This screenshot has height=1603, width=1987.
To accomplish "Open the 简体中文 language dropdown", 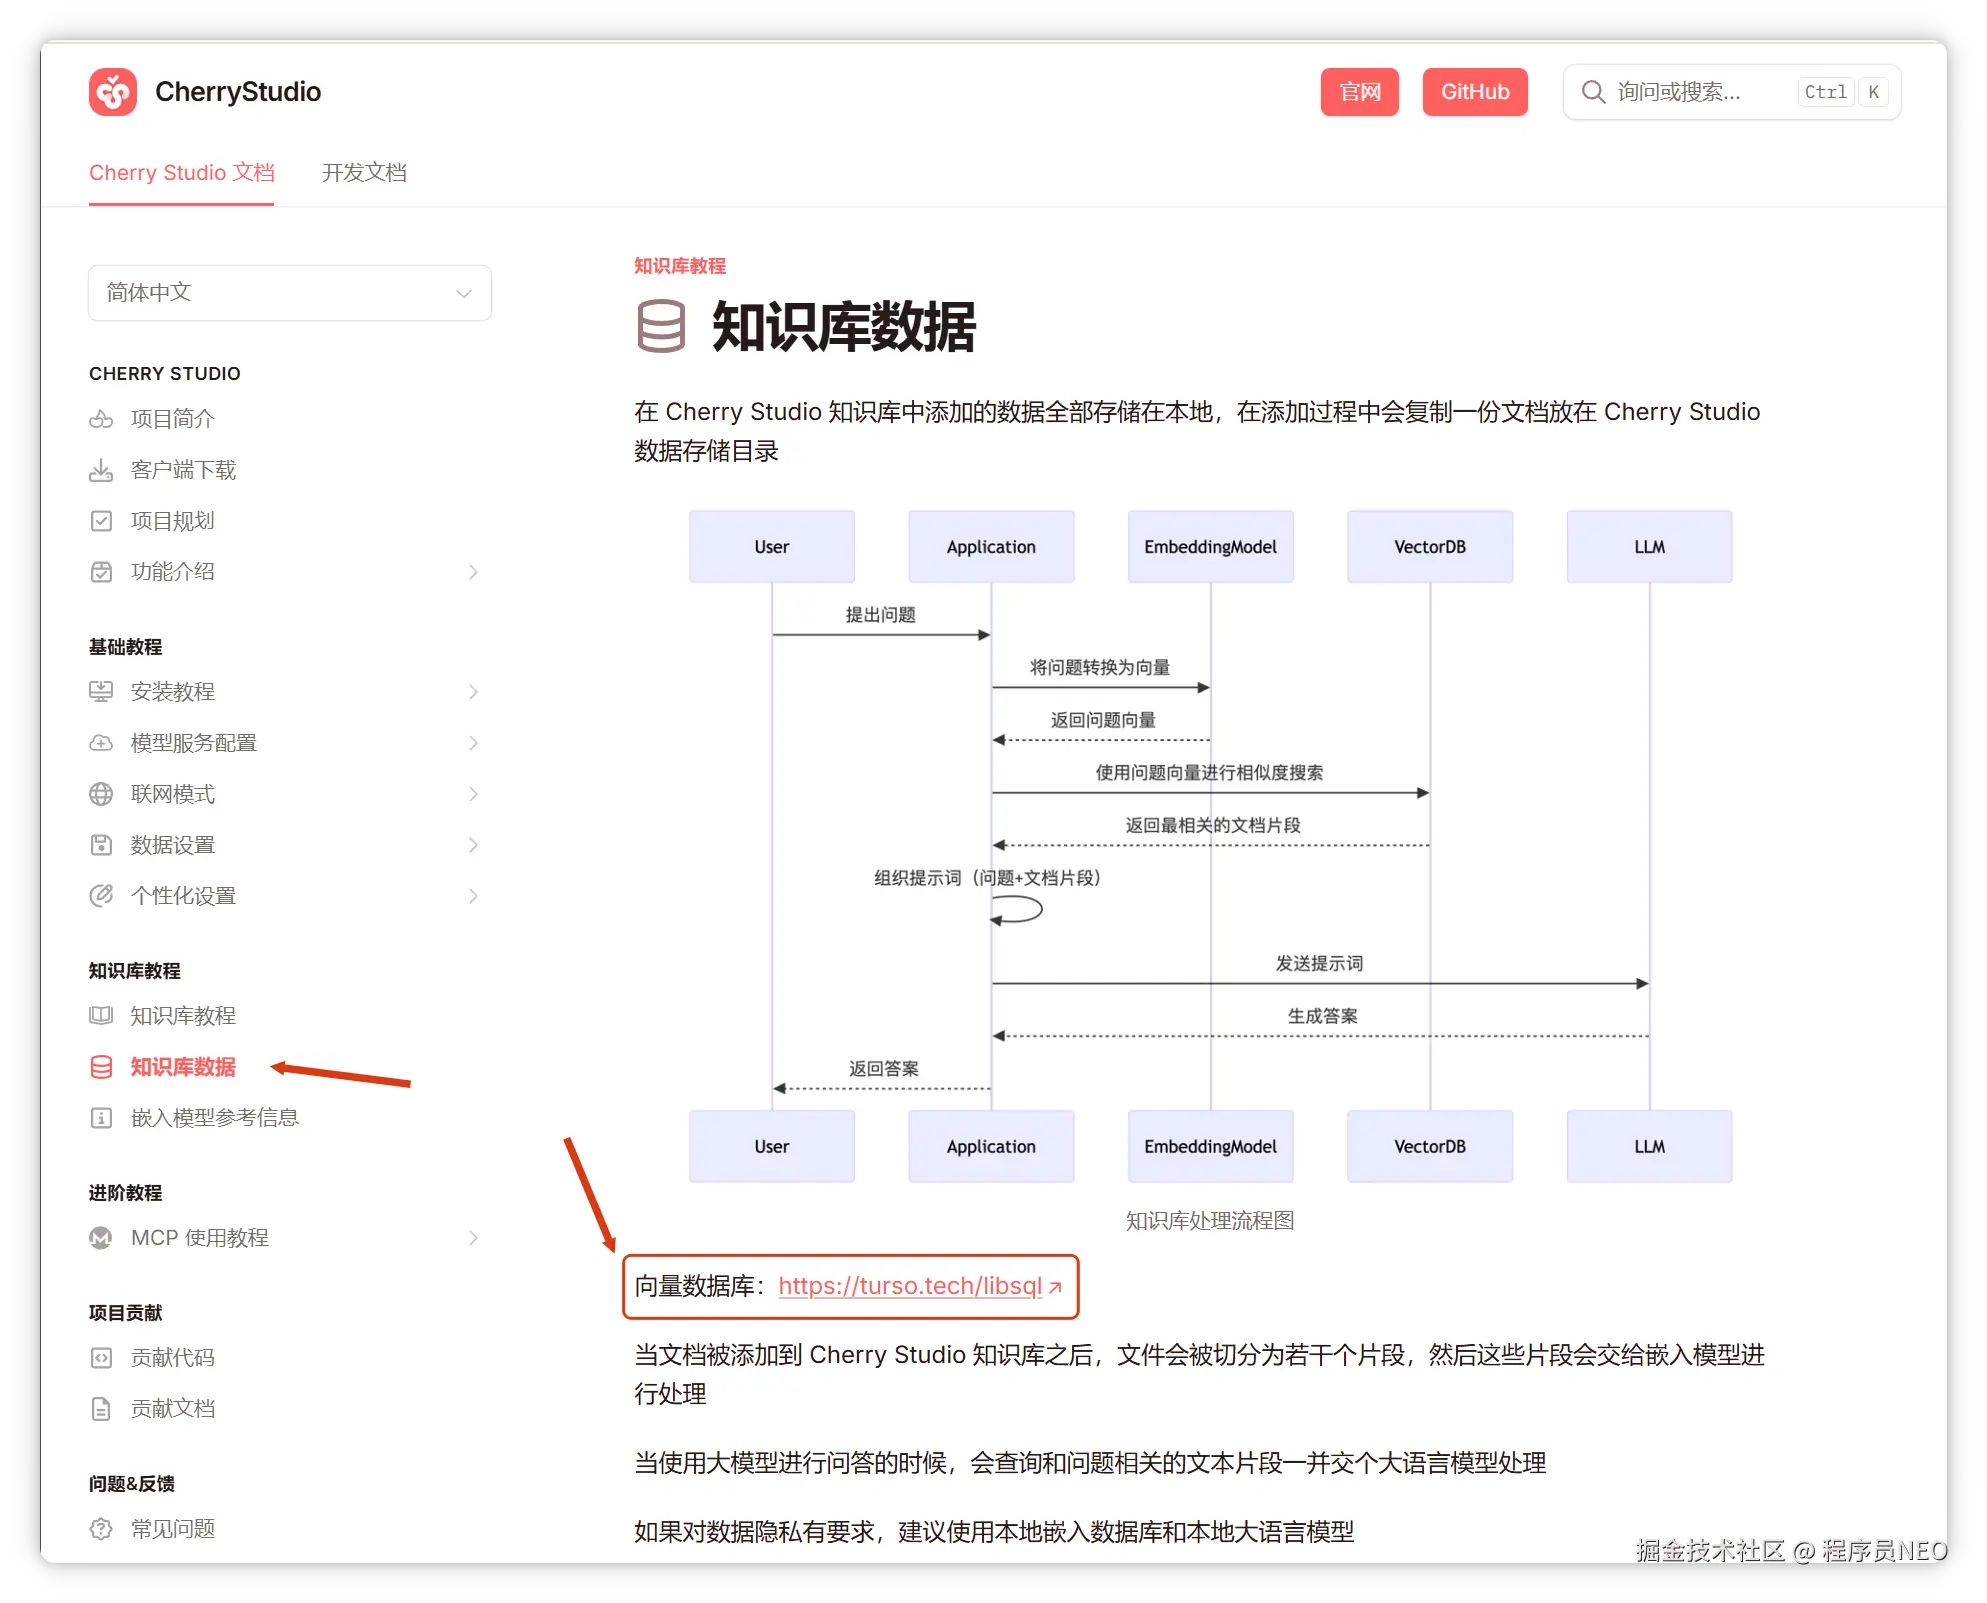I will point(289,293).
